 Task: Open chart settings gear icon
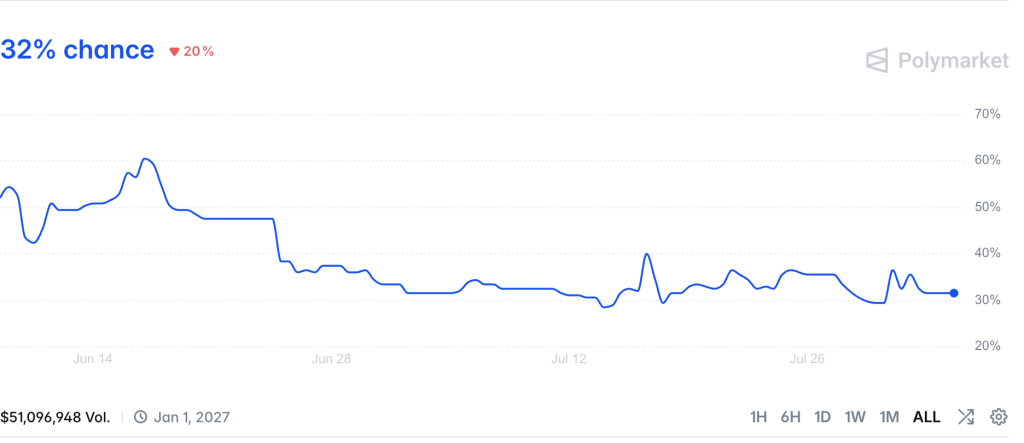999,417
